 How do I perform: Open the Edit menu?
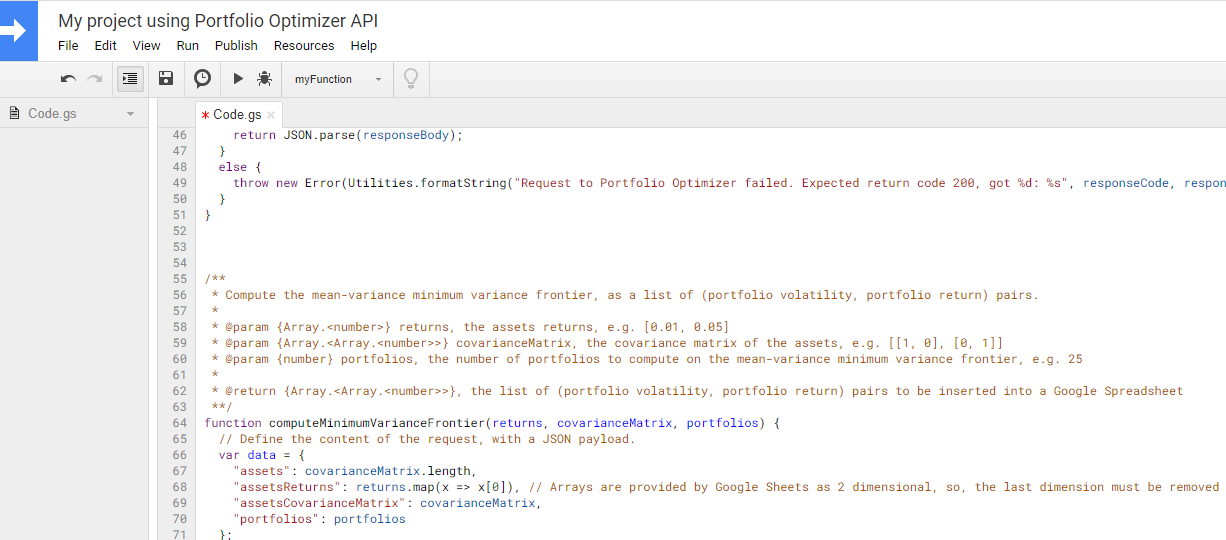point(106,45)
